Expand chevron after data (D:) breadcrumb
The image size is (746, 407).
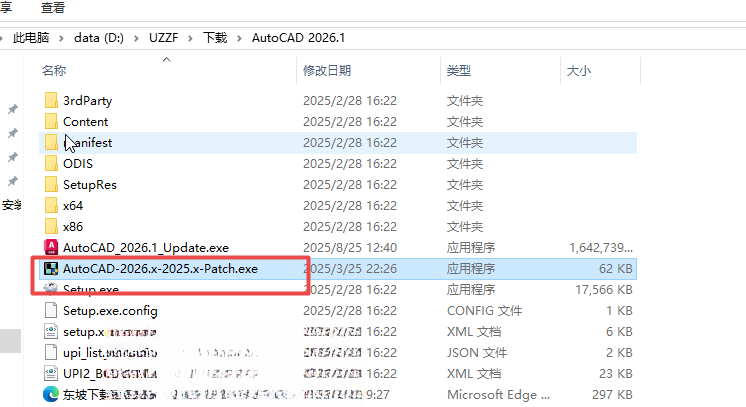(136, 38)
